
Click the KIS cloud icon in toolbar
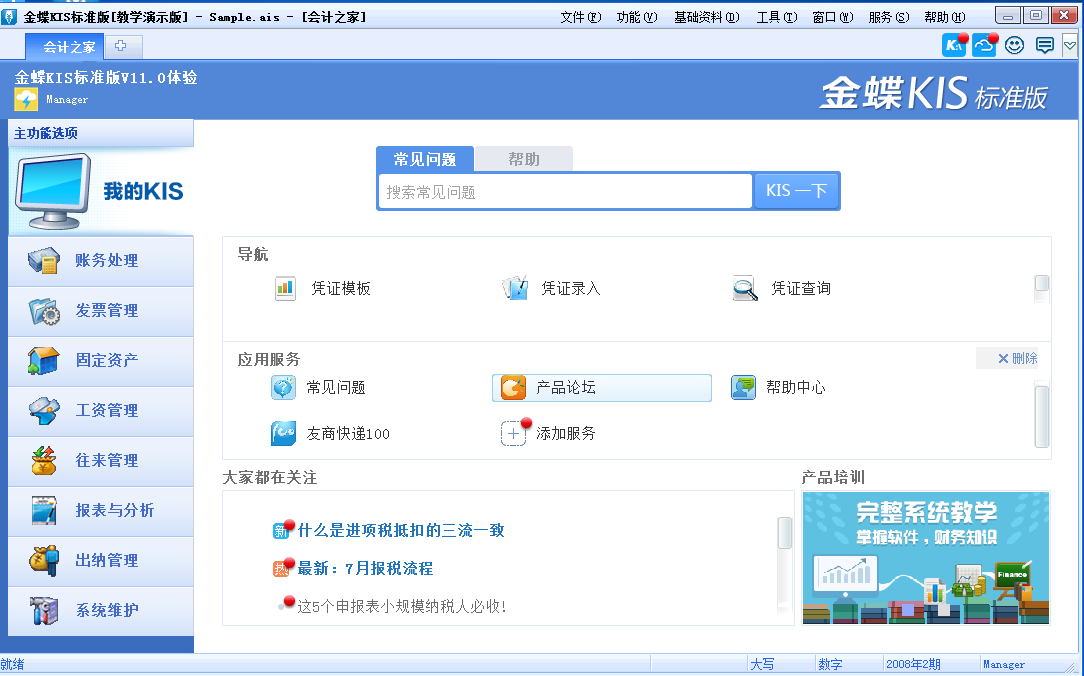tap(984, 46)
